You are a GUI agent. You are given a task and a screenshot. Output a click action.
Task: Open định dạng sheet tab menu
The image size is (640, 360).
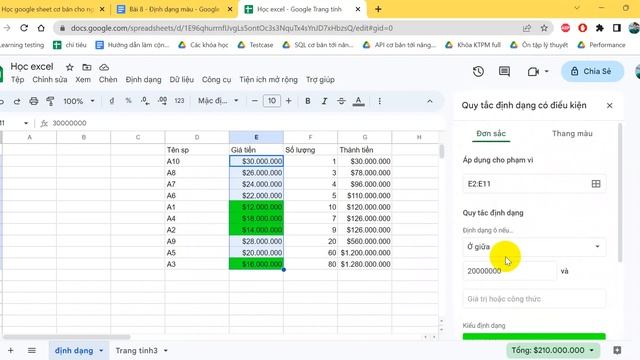click(101, 351)
